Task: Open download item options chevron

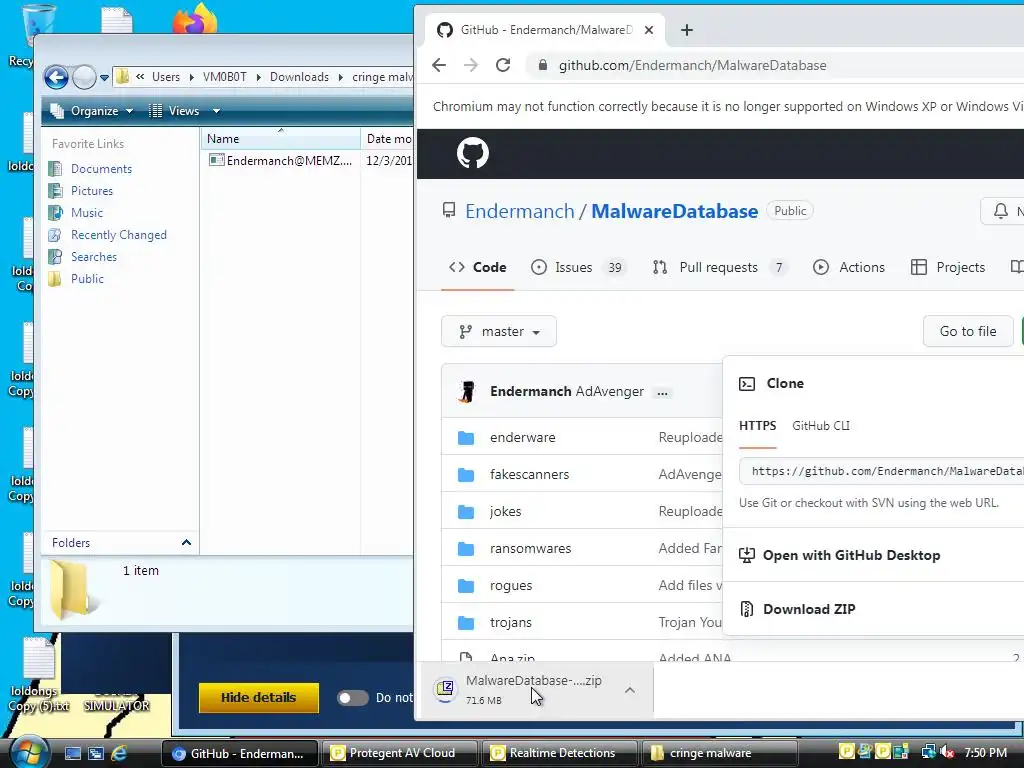Action: coord(630,690)
